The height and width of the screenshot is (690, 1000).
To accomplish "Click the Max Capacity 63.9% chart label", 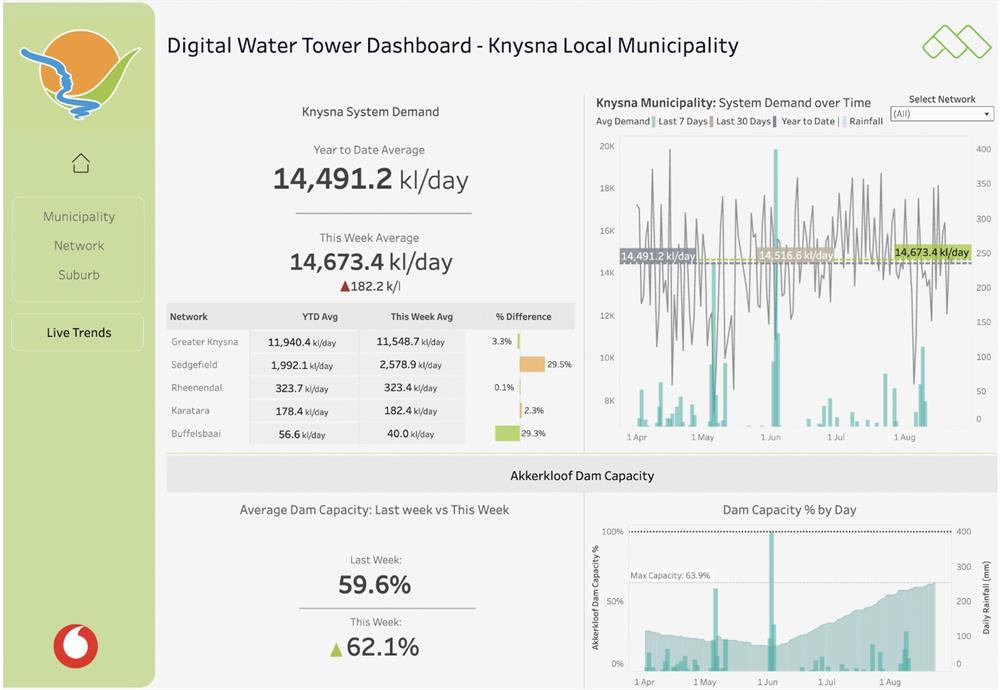I will (x=670, y=575).
